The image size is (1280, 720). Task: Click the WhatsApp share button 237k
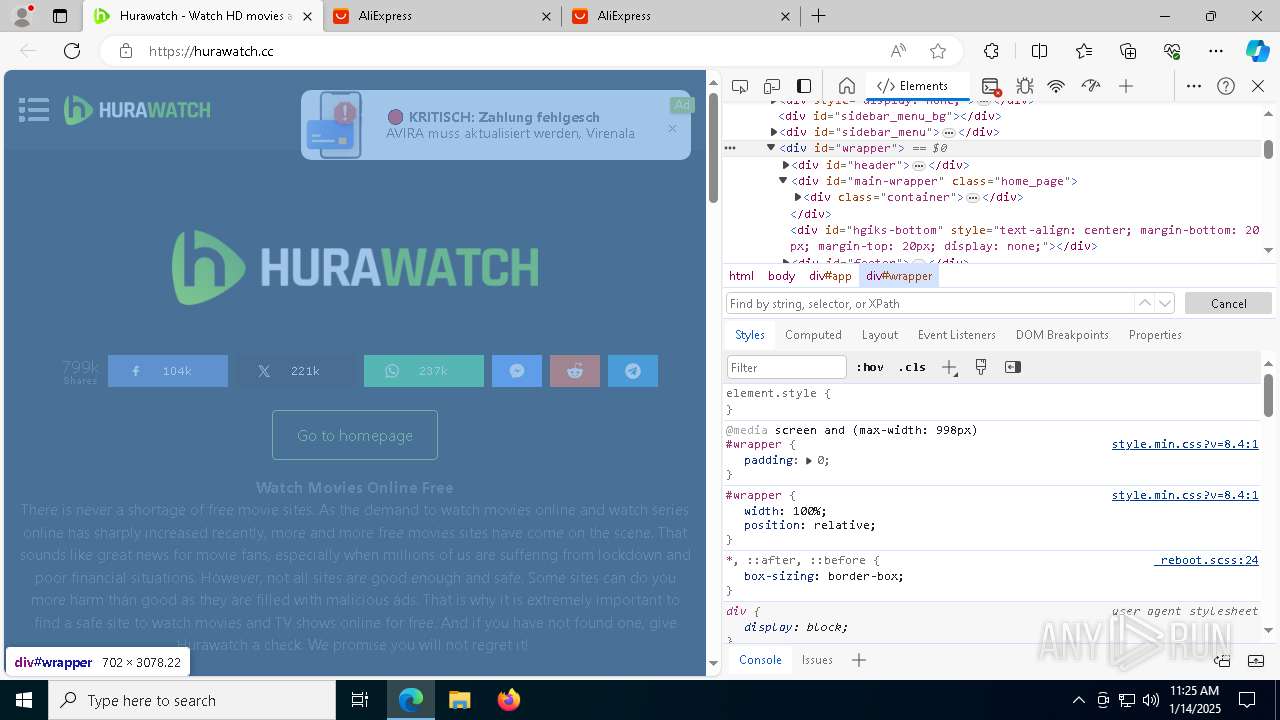424,371
